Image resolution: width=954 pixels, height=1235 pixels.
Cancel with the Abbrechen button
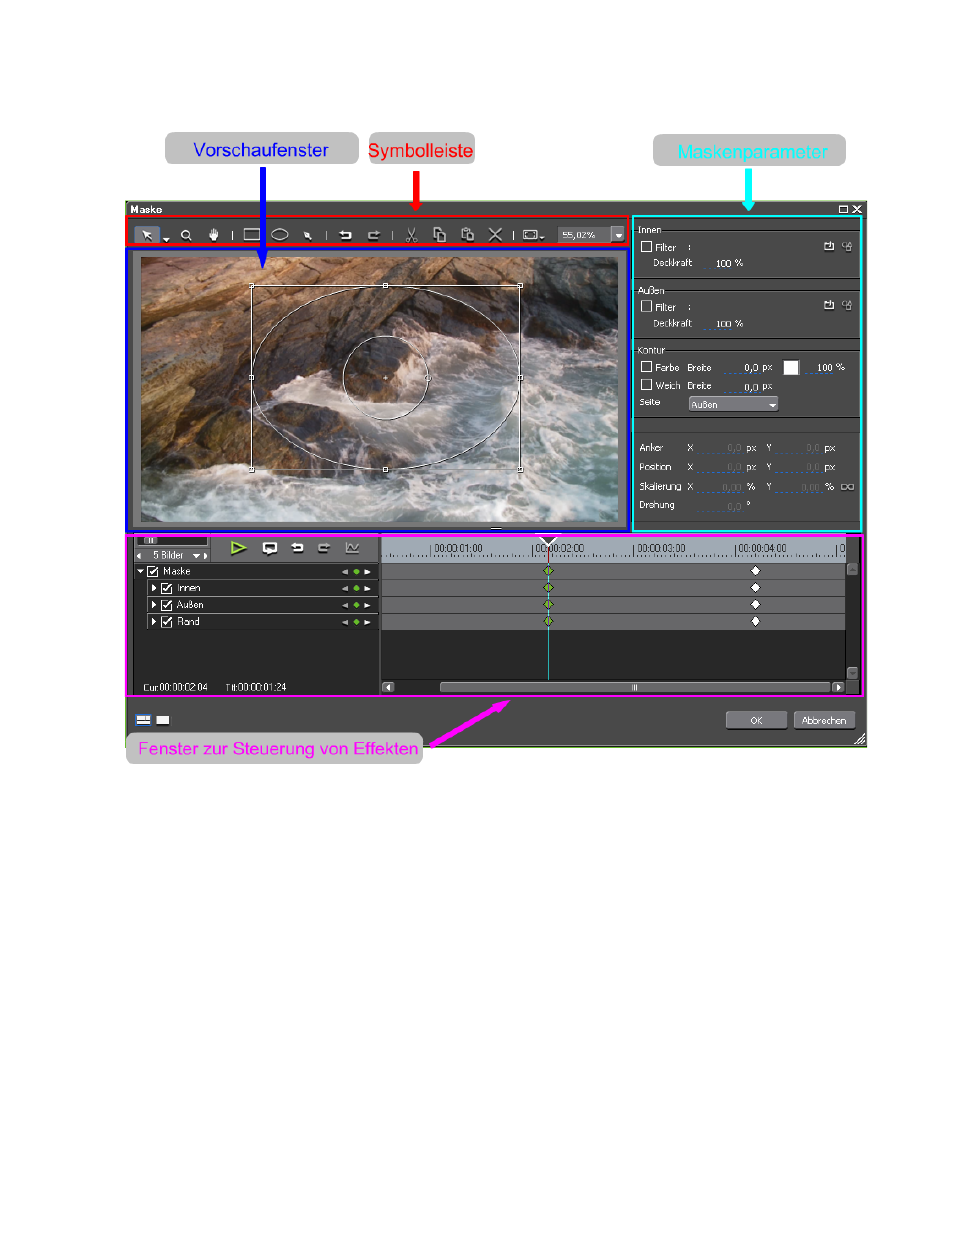pos(824,720)
